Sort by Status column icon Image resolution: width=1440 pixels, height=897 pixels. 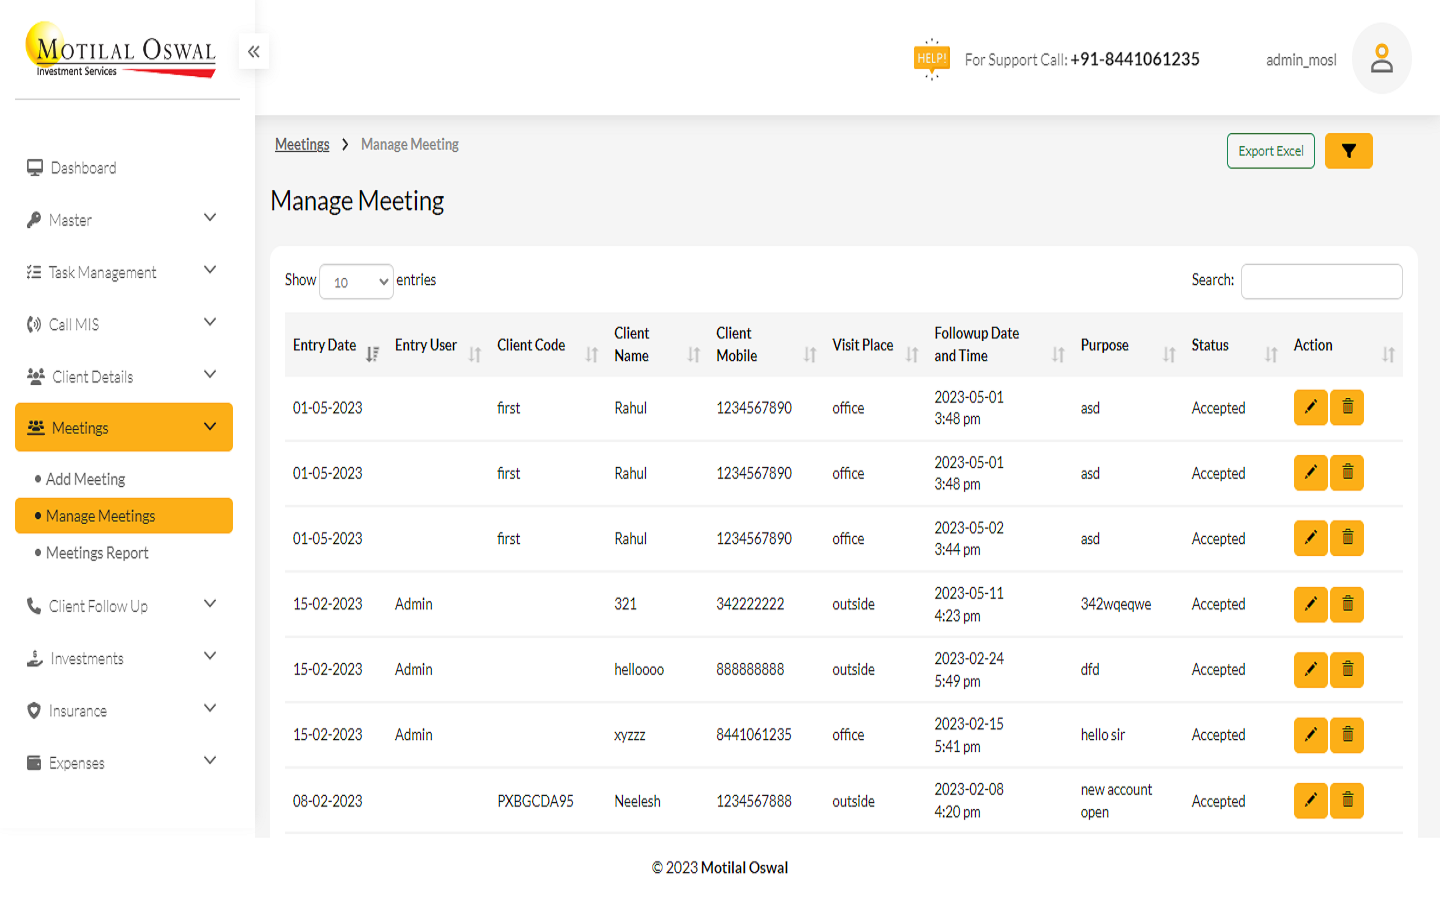(1271, 354)
